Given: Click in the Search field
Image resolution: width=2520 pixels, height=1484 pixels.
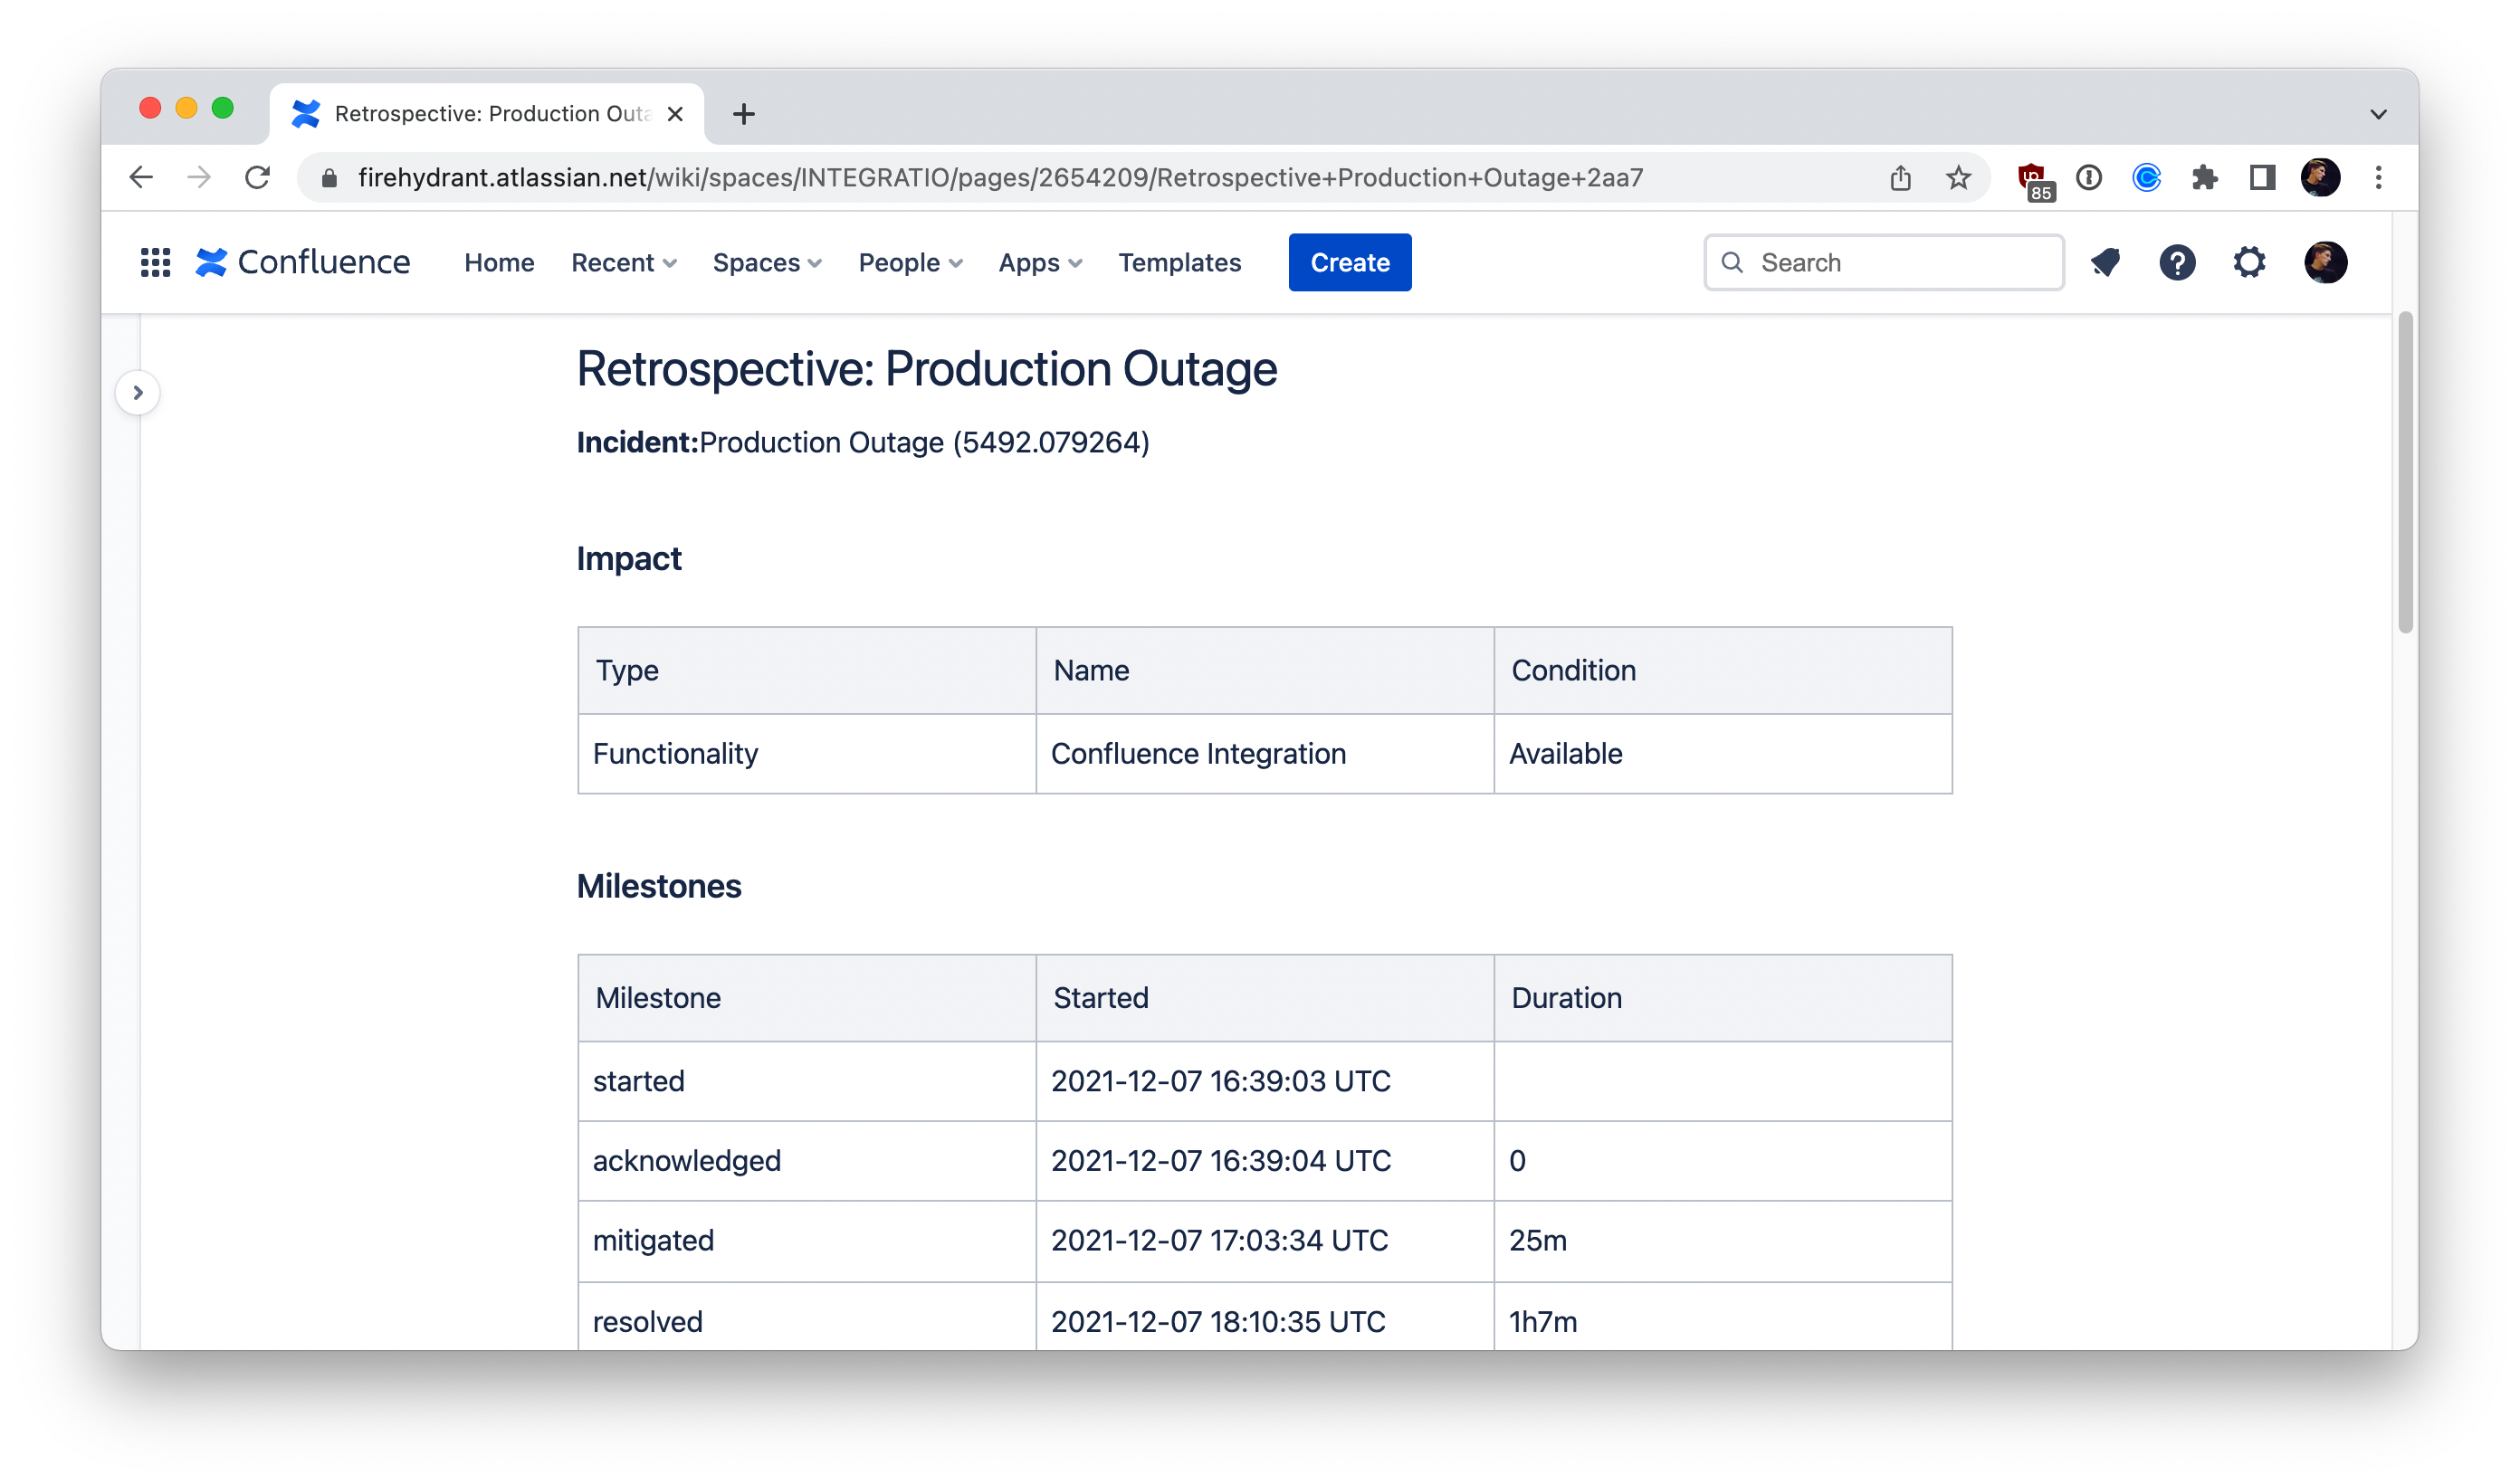Looking at the screenshot, I should click(1900, 263).
